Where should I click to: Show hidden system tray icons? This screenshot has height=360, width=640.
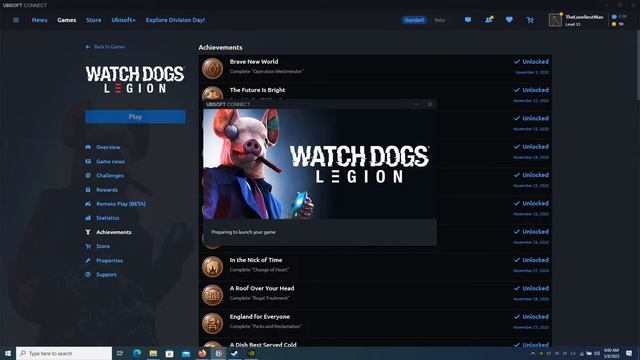533,353
